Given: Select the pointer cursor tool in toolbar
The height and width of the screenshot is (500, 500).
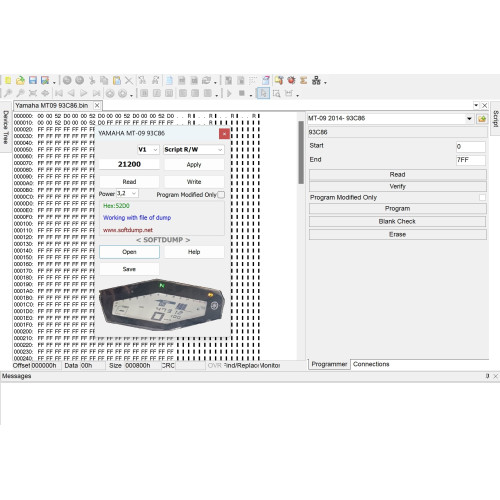Looking at the screenshot, I should point(263,93).
